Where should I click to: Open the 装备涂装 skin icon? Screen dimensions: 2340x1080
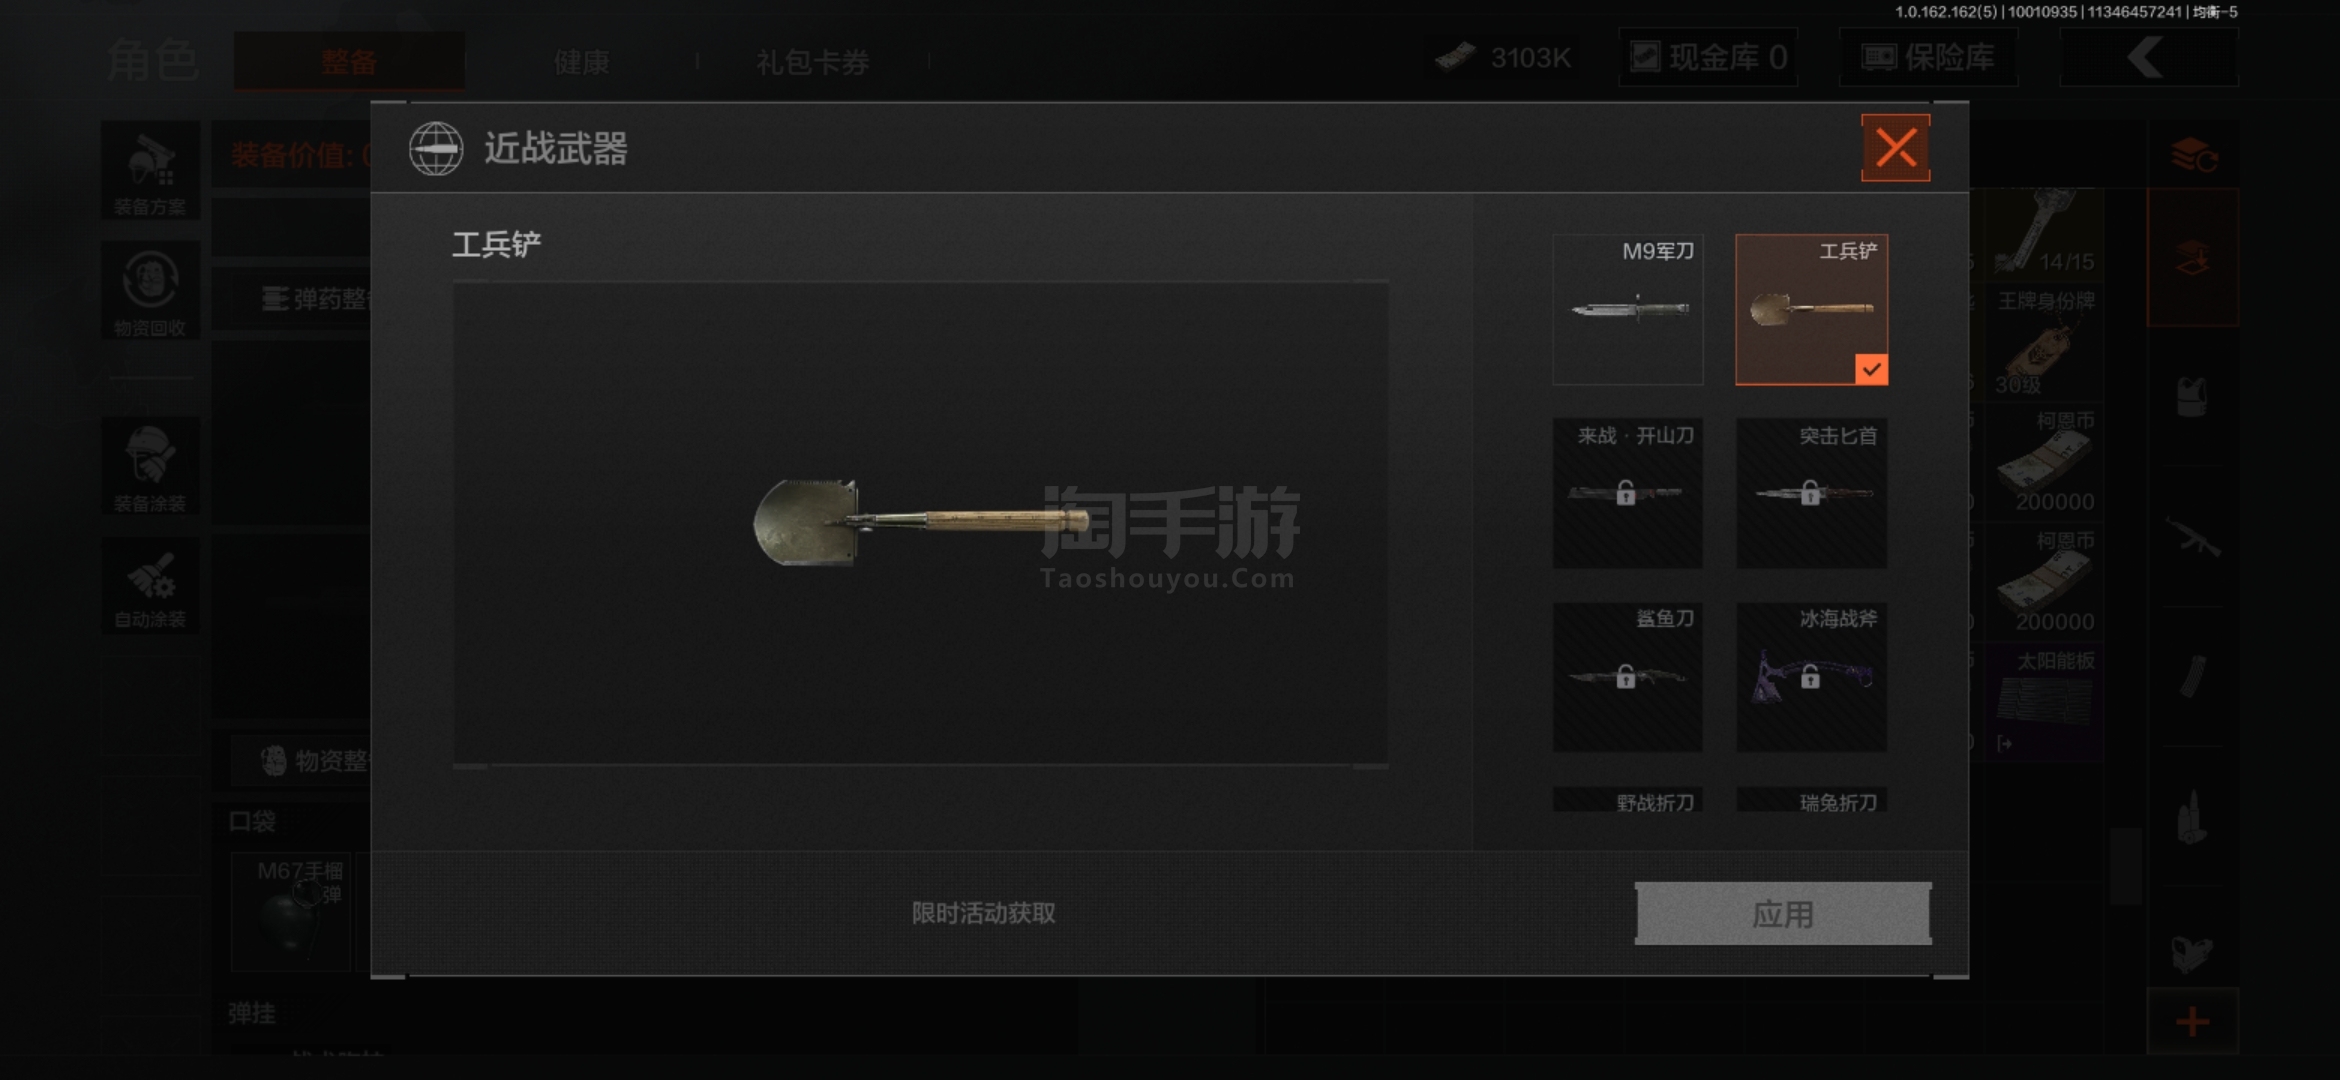point(150,467)
